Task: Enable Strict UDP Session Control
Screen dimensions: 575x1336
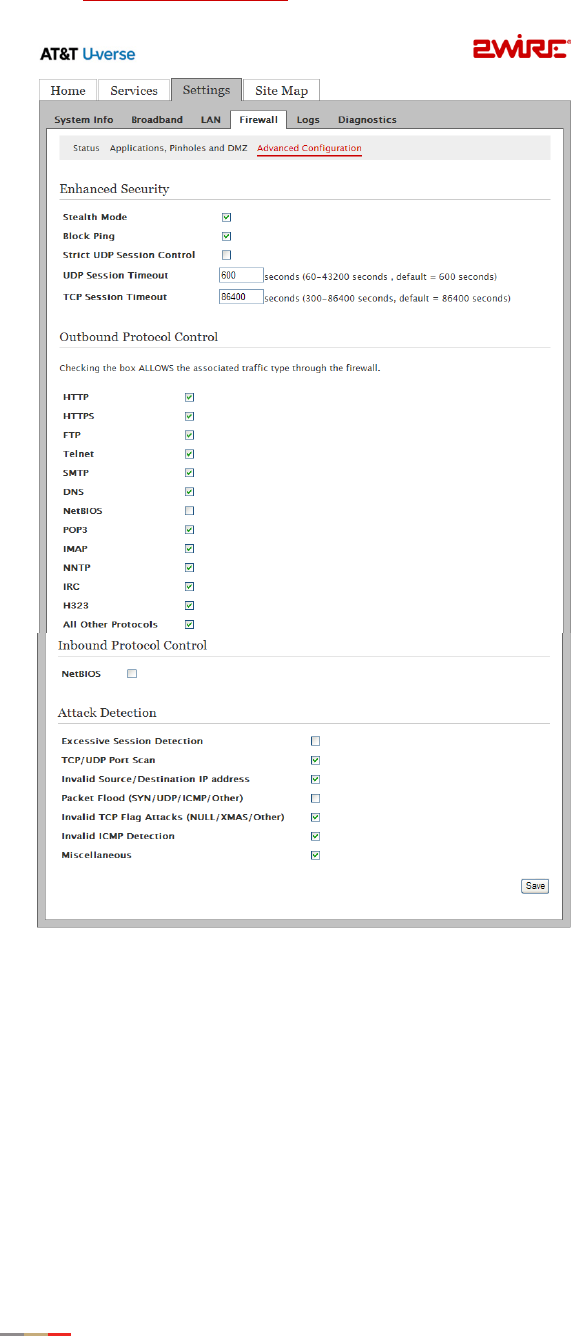Action: 227,255
